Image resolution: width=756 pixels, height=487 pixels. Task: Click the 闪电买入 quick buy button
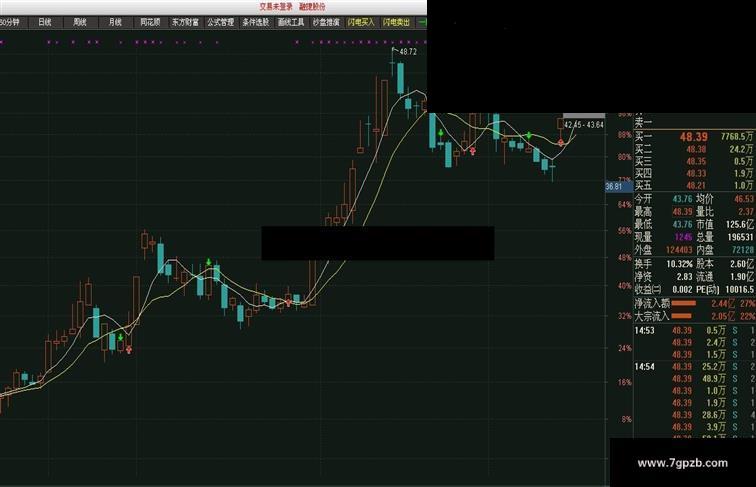pos(361,22)
